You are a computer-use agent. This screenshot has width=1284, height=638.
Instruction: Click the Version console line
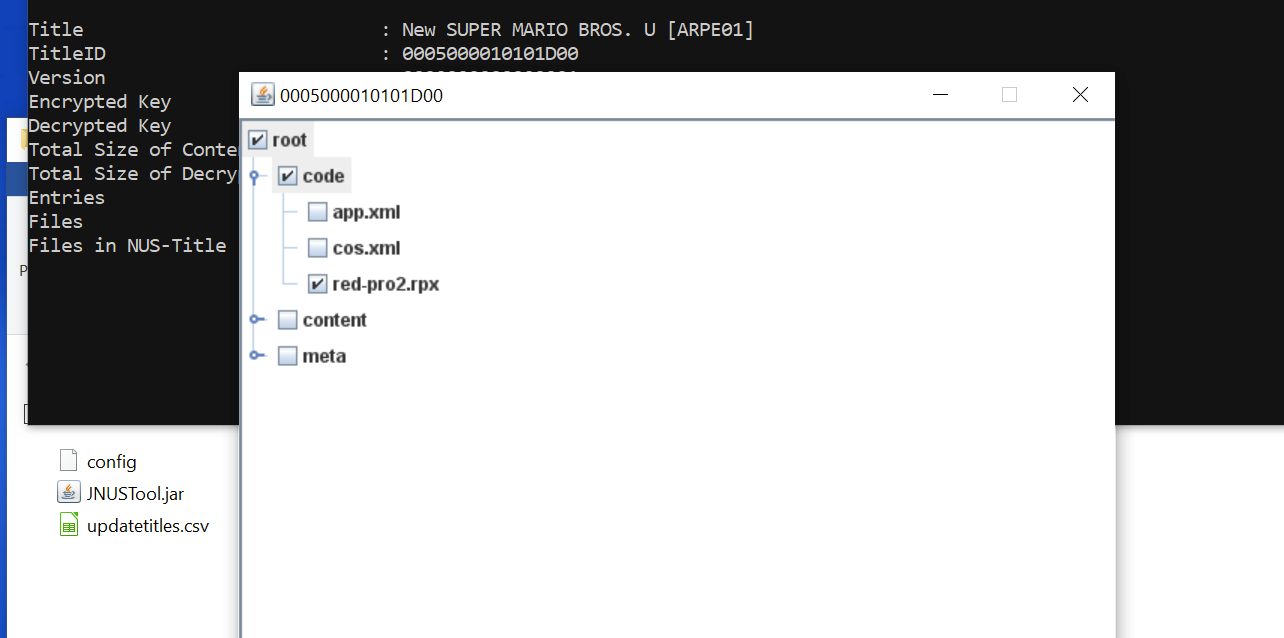click(66, 78)
